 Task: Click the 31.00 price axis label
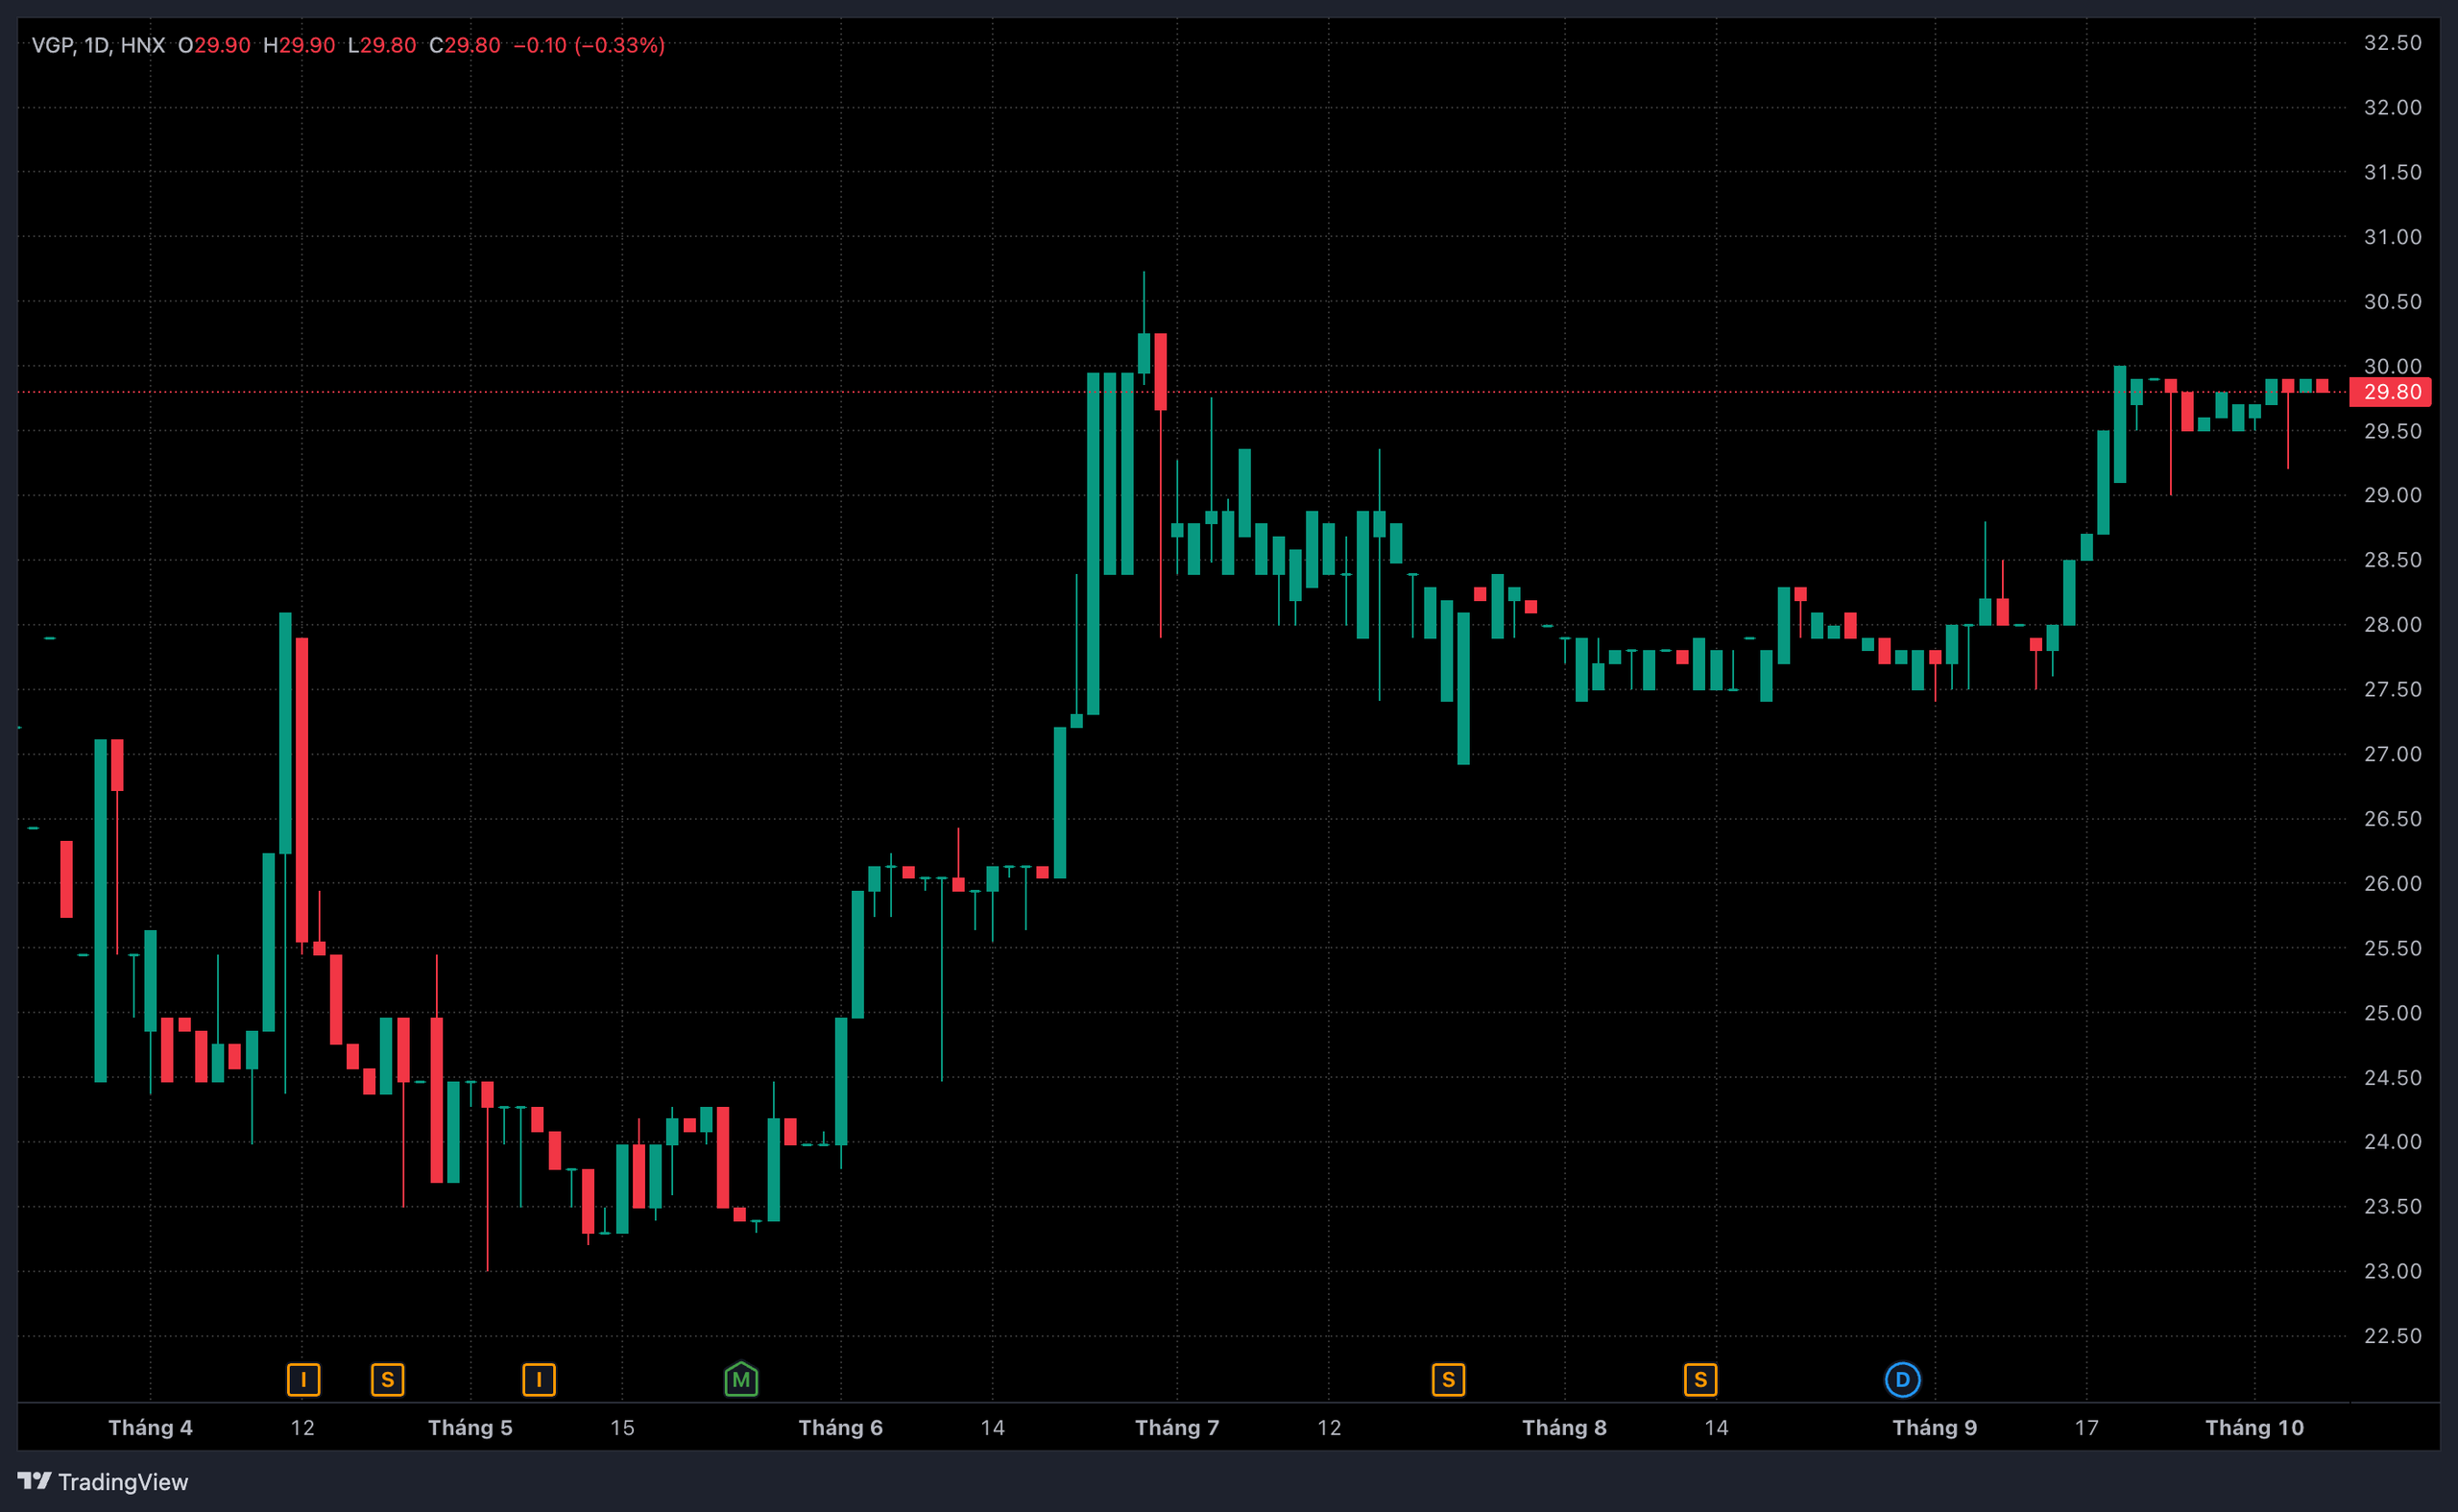click(x=2392, y=237)
